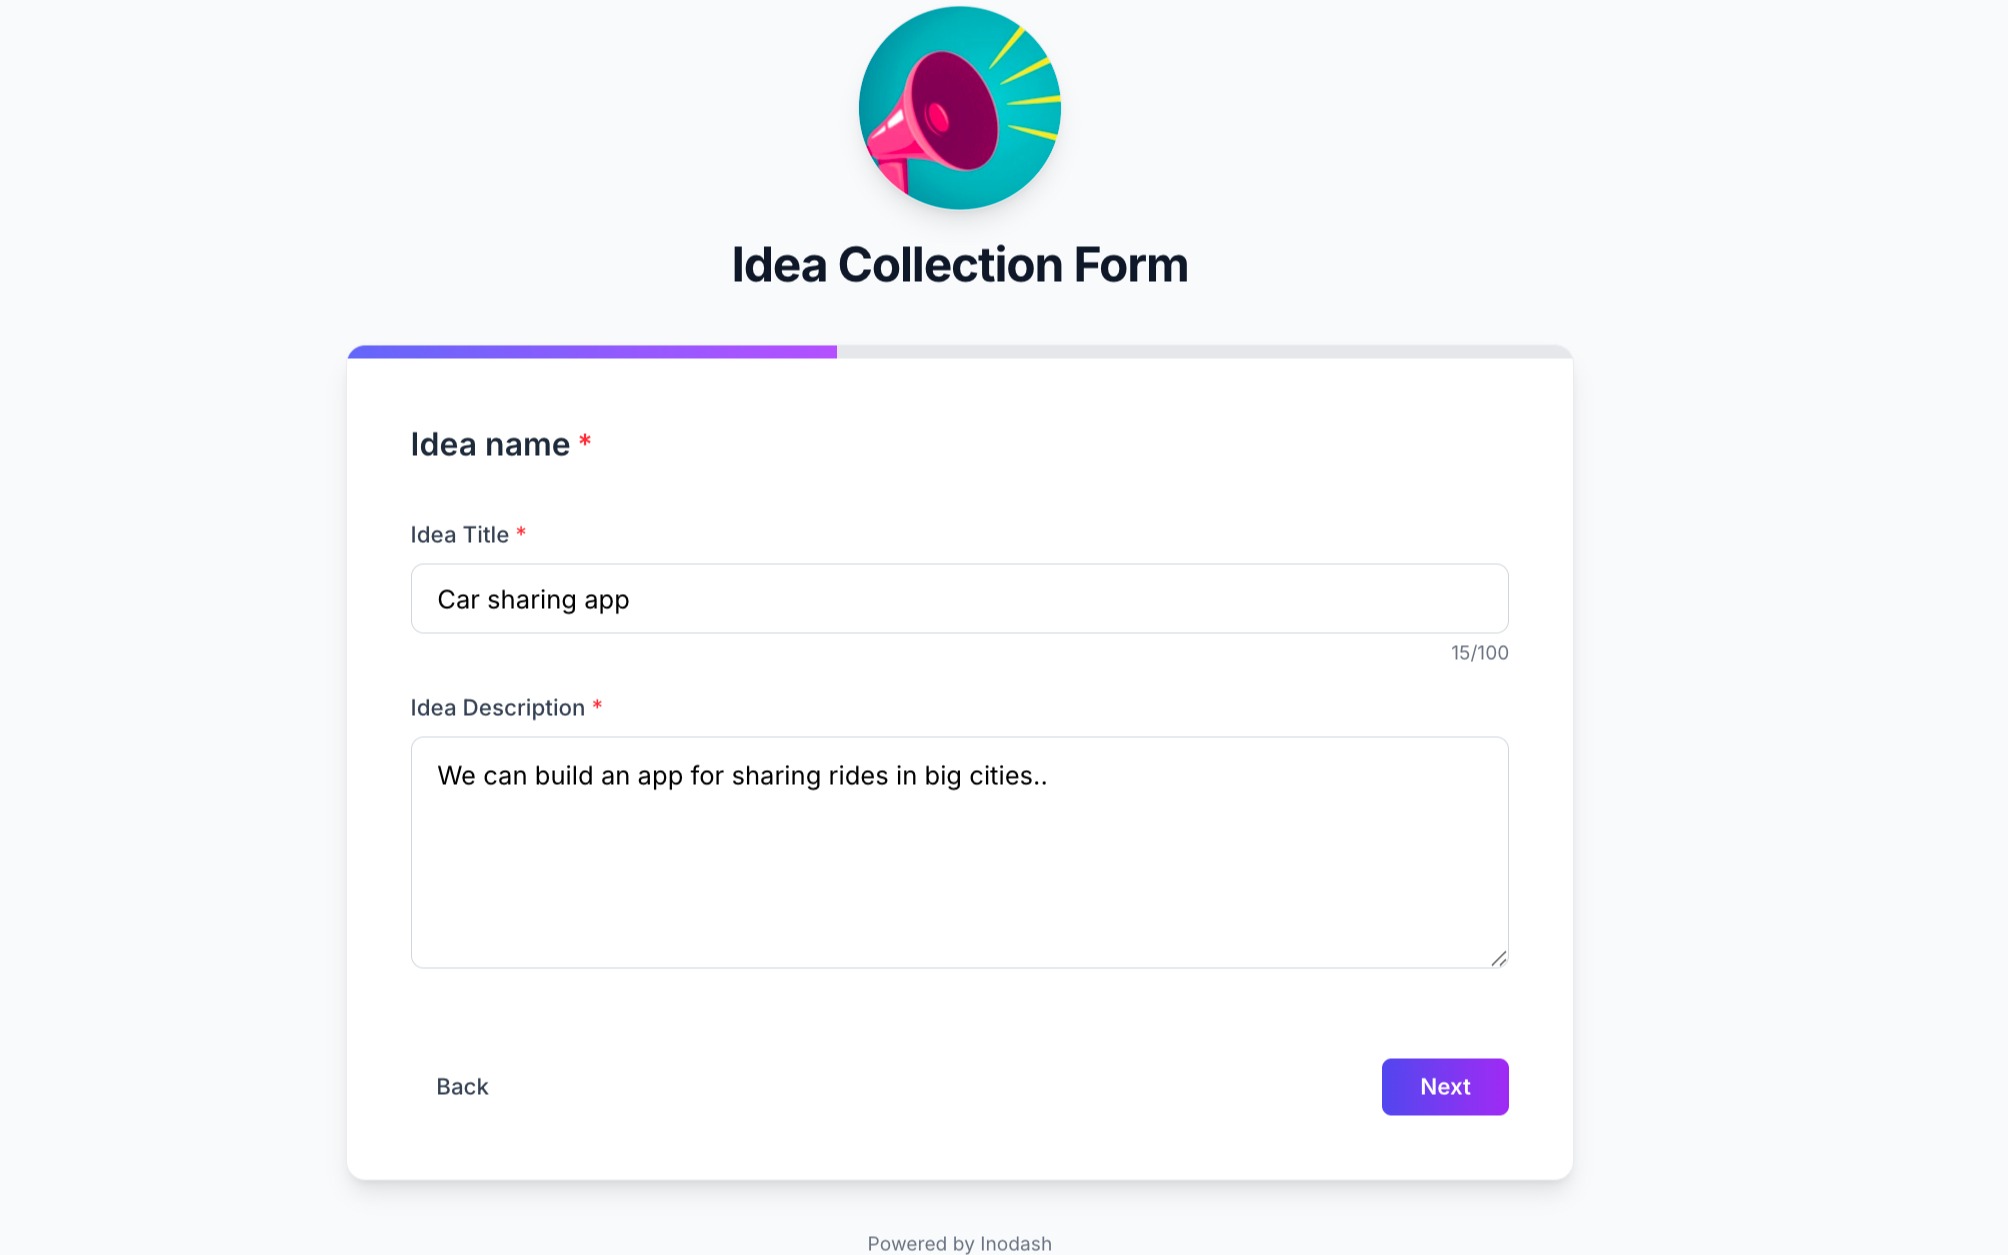Click the megaphone logo icon

point(959,108)
